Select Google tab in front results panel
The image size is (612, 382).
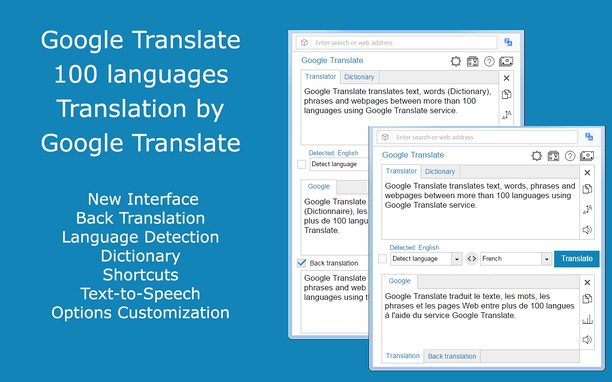399,281
